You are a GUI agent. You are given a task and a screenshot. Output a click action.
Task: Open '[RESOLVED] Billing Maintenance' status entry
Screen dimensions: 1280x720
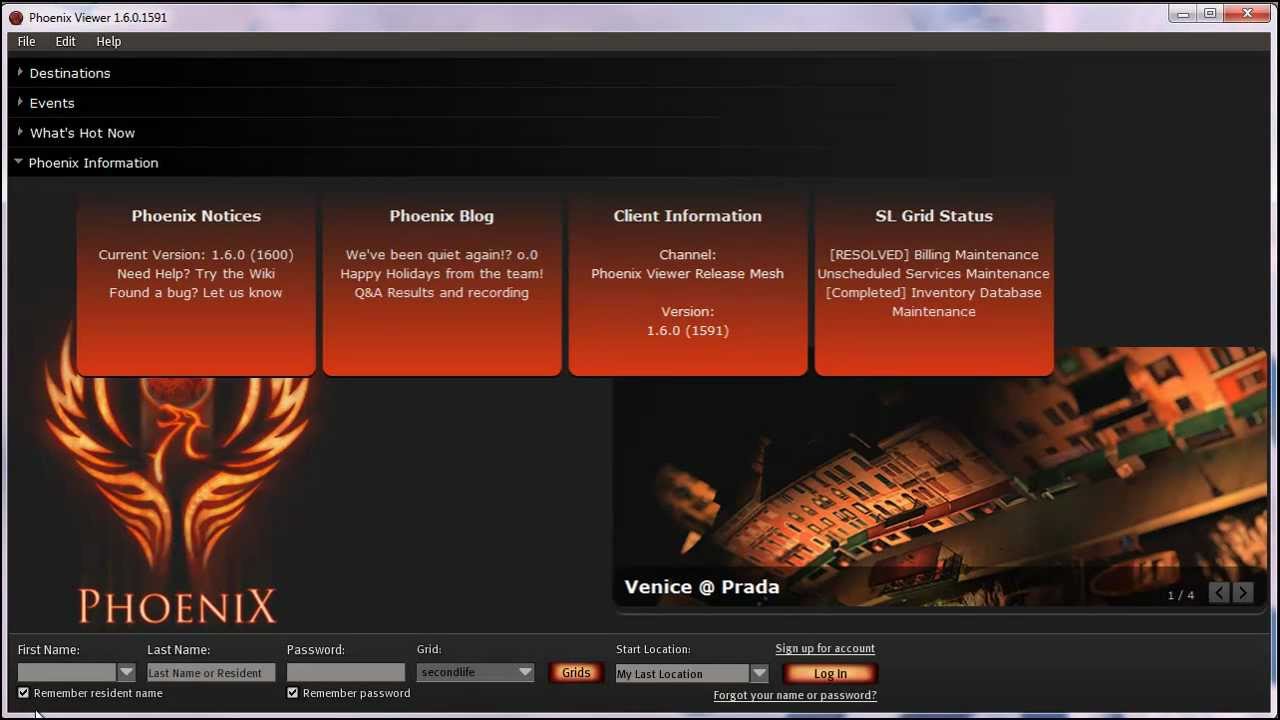(934, 254)
